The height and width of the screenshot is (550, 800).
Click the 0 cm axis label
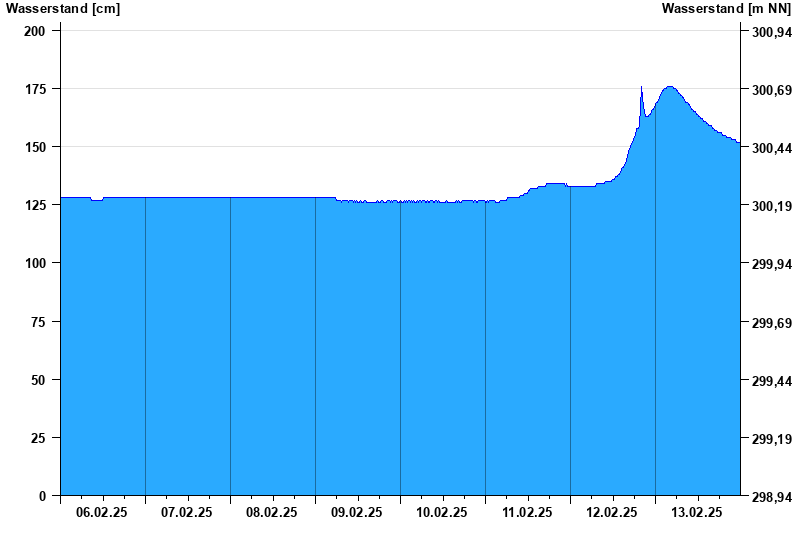pos(42,496)
